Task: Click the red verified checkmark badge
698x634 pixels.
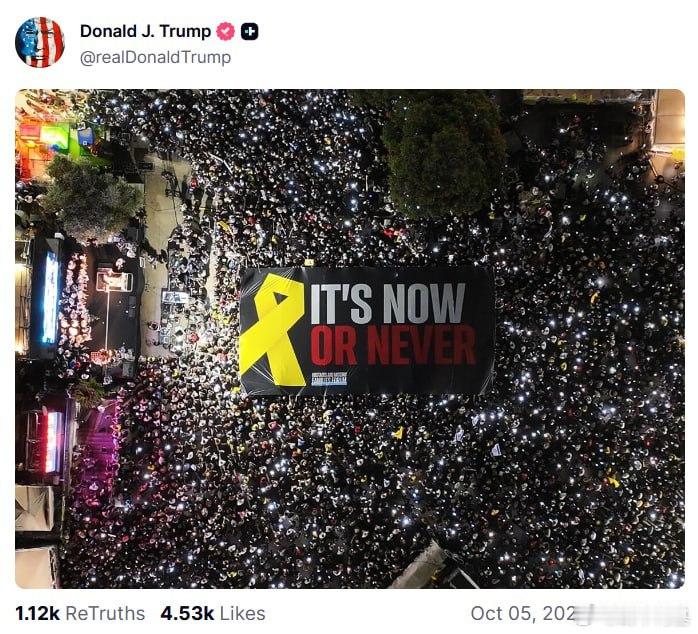Action: pos(226,31)
